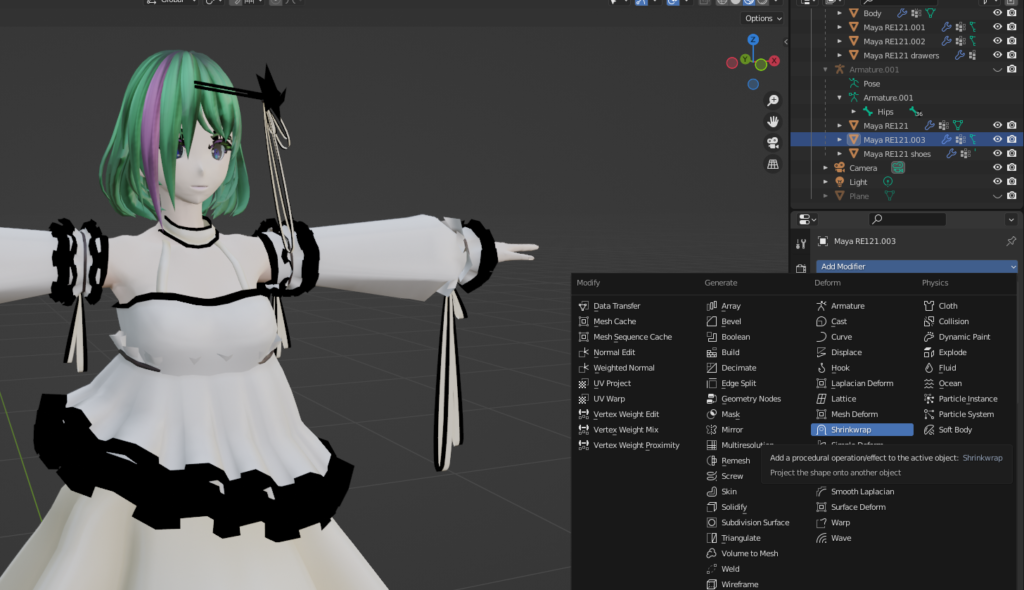The height and width of the screenshot is (590, 1024).
Task: Click the blue Z axis on gizmo
Action: click(x=753, y=40)
